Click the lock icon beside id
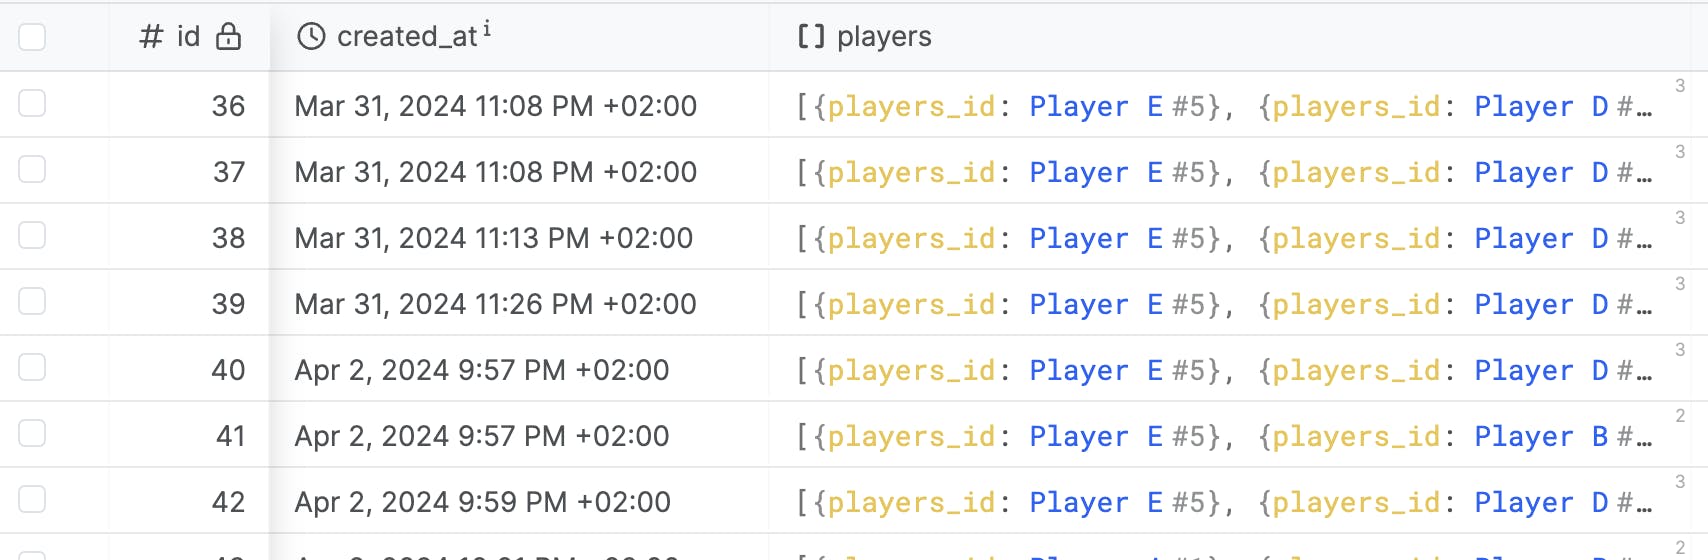Screen dimensions: 1708x560 (229, 37)
